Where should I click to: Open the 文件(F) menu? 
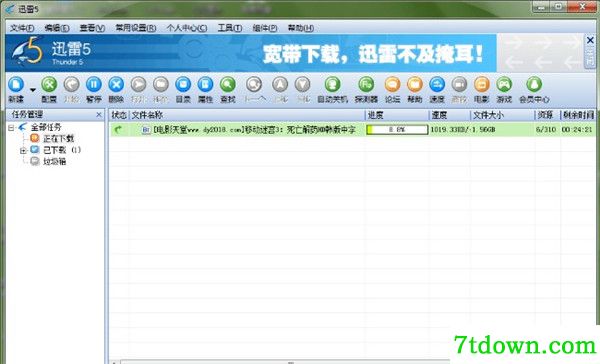coord(22,28)
